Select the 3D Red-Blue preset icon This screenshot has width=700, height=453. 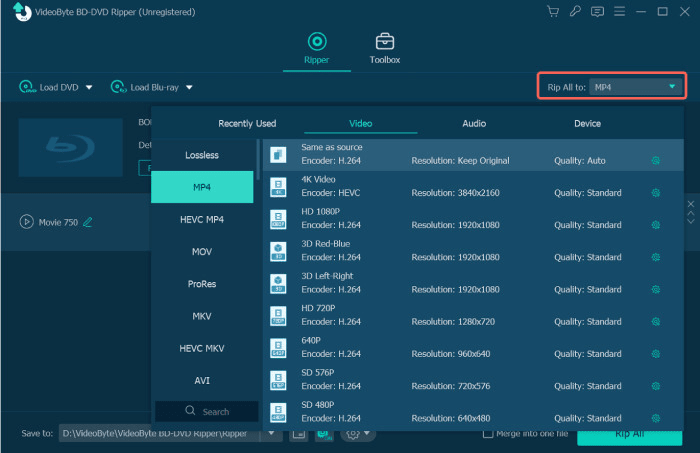(x=278, y=251)
